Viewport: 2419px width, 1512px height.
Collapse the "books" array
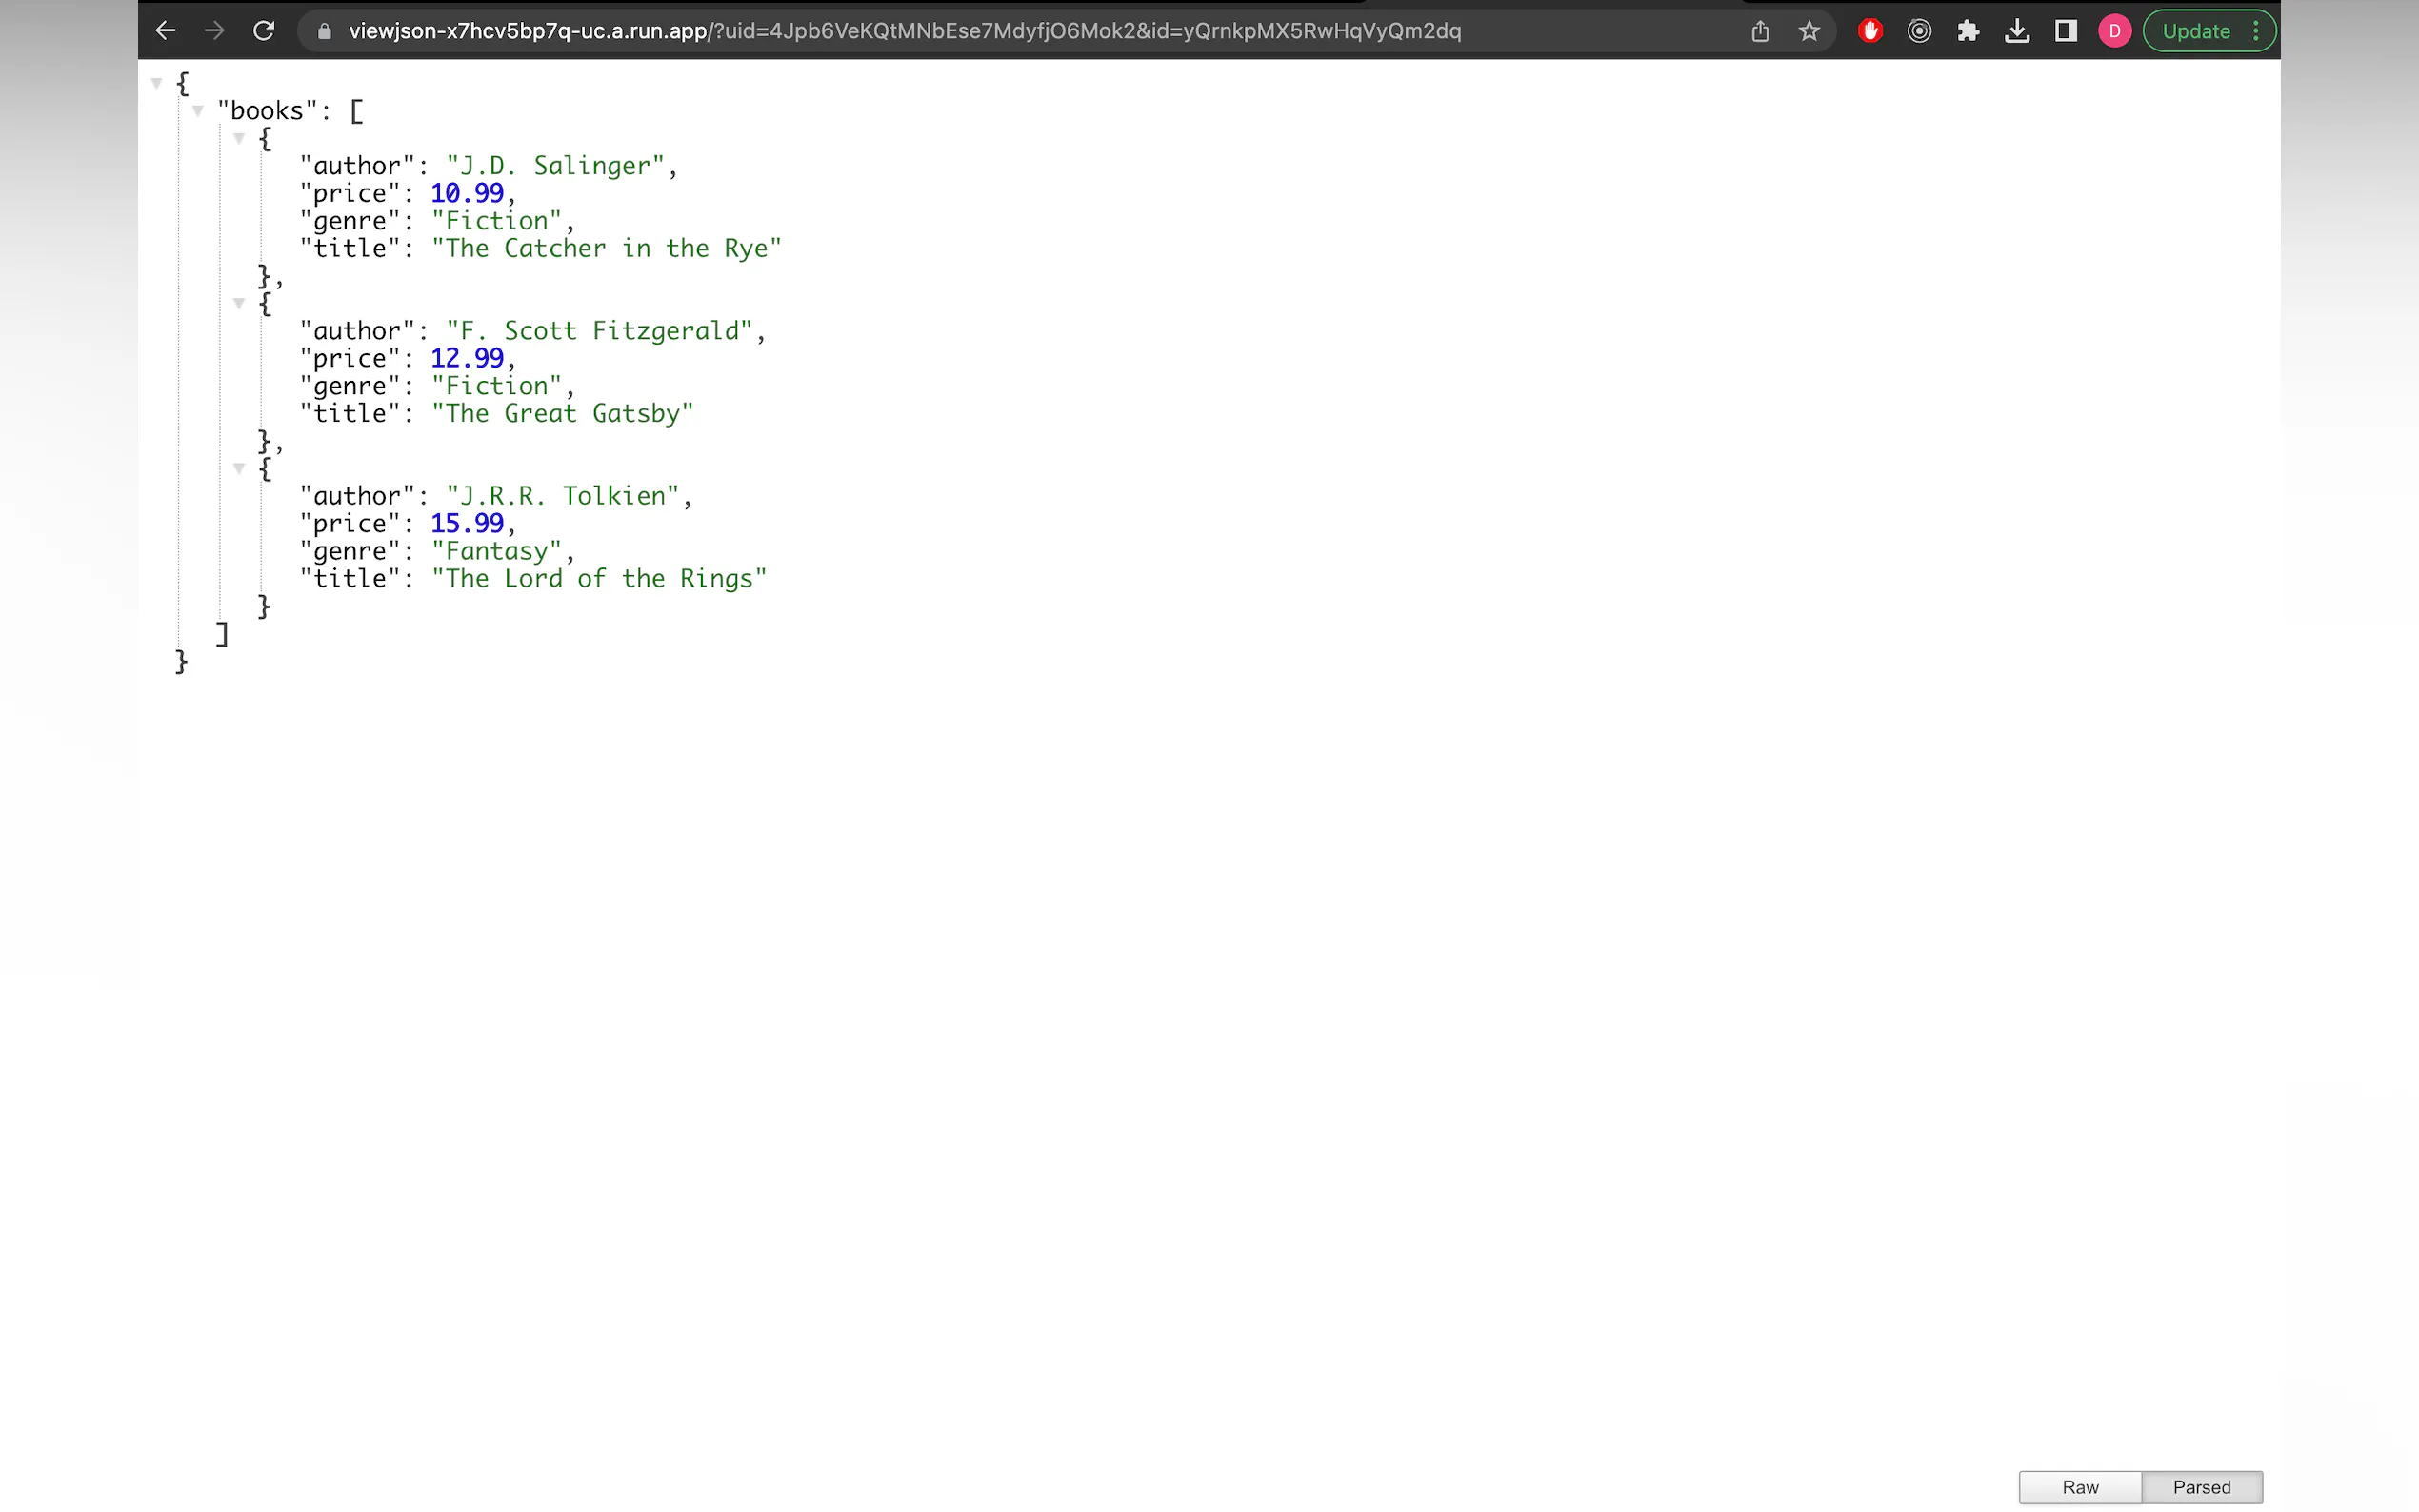point(198,111)
